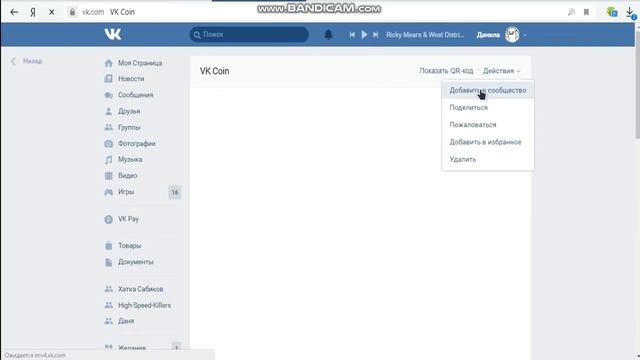Viewport: 640px width, 360px height.
Task: Click the group icon beside Хатка Сабиков
Action: pos(108,289)
